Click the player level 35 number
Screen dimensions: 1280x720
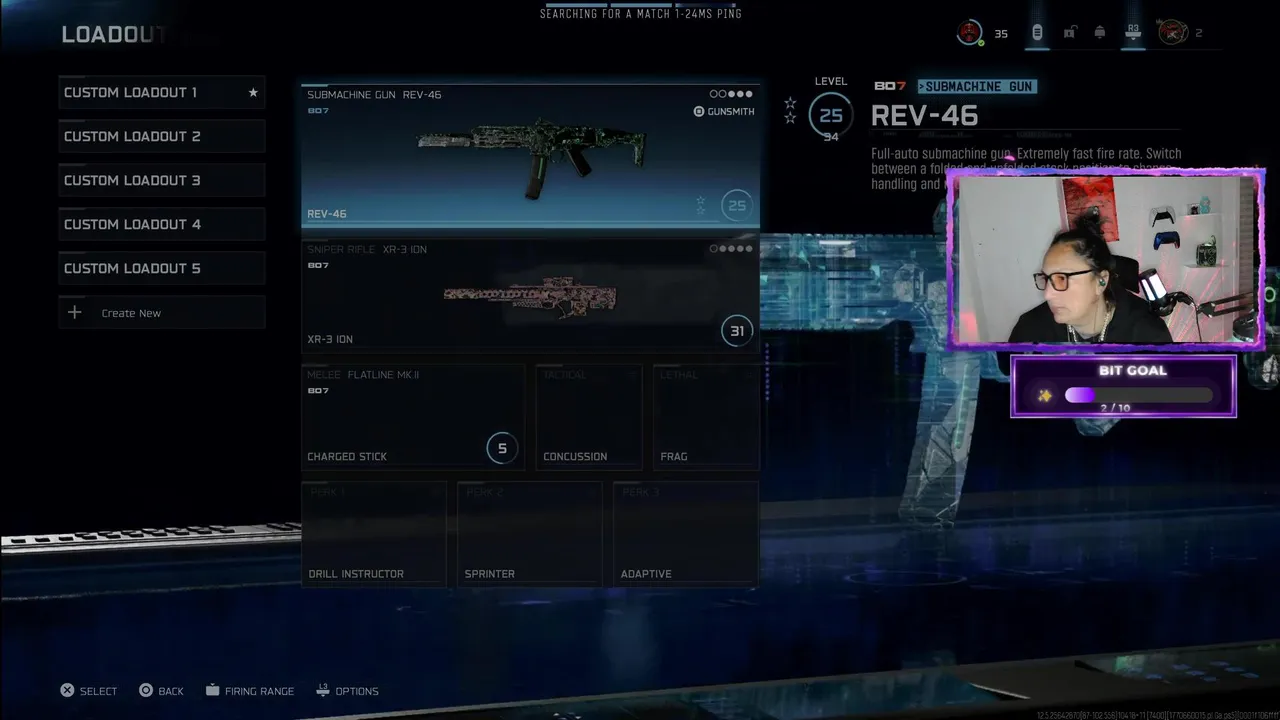coord(1001,34)
